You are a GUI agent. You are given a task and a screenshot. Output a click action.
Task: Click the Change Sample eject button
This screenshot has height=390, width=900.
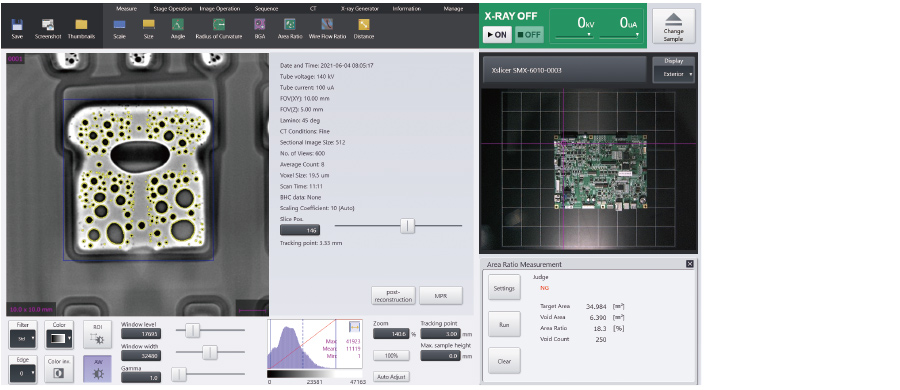(673, 26)
